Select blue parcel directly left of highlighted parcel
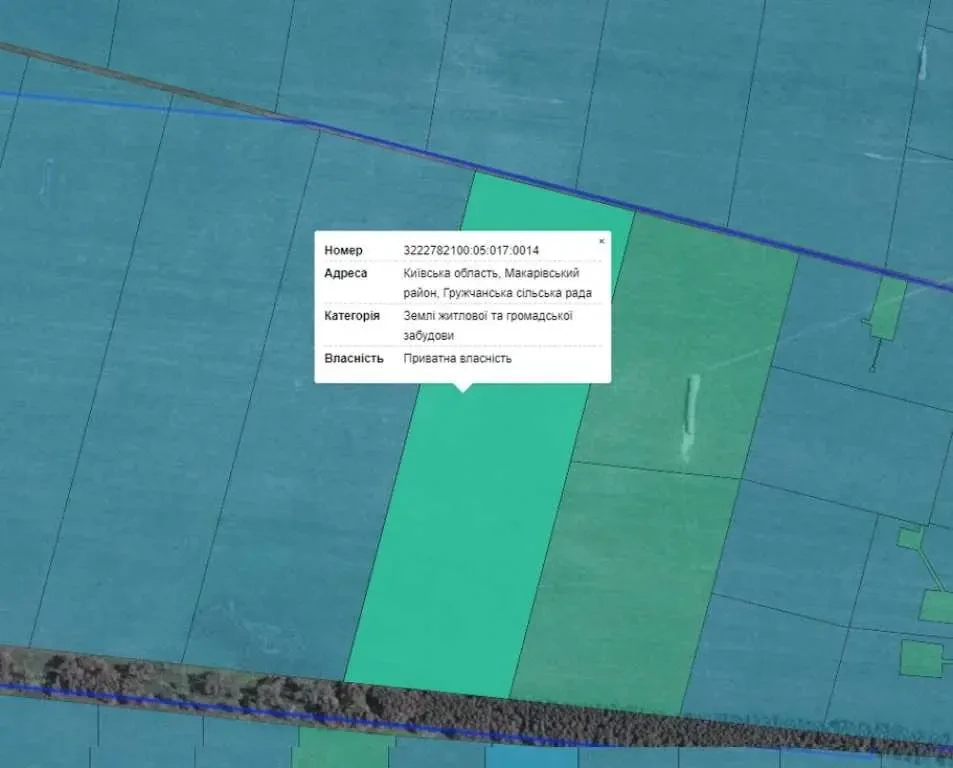Screen dimensions: 953x768 (300, 500)
